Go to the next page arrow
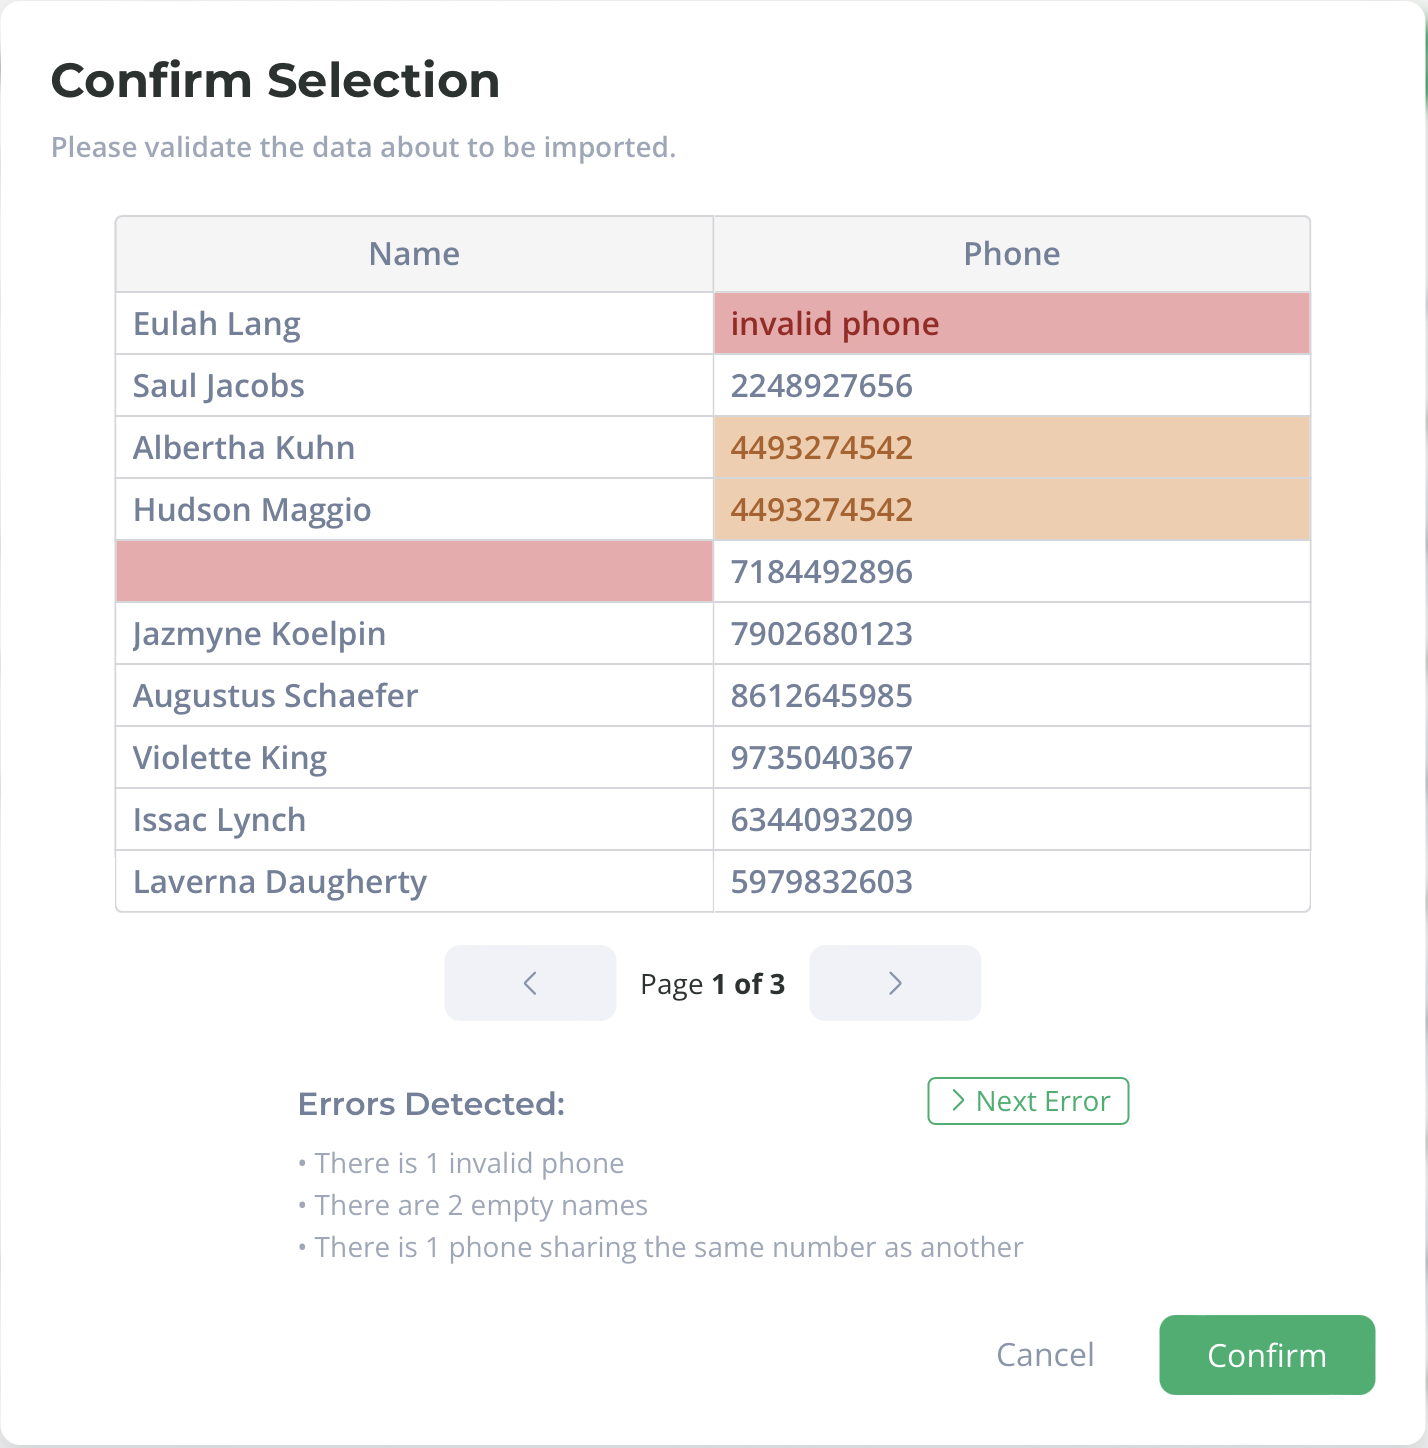Screen dimensions: 1428x1448 [x=895, y=983]
